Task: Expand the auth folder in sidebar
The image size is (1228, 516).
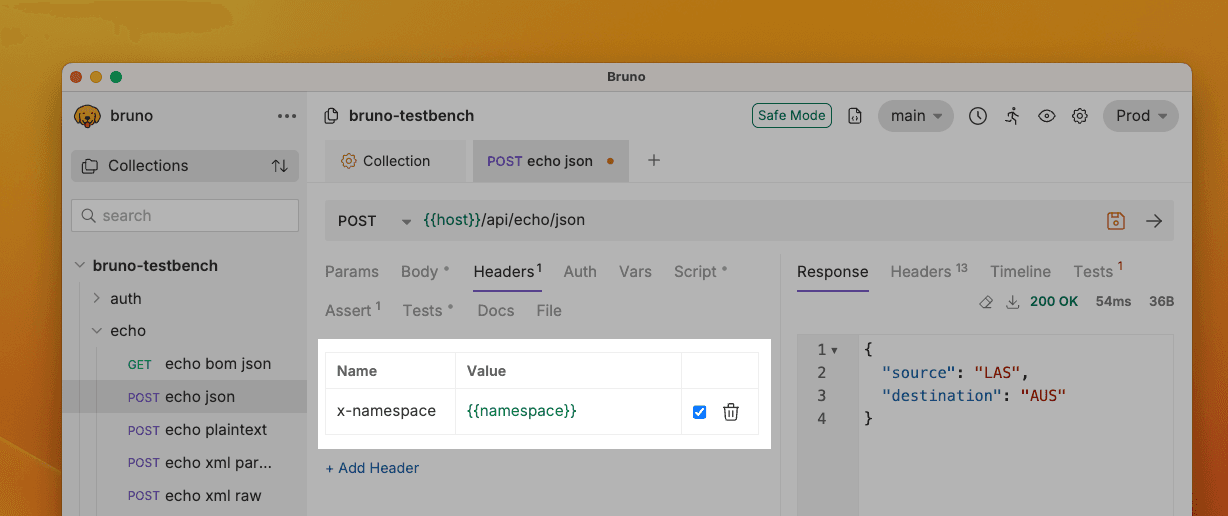Action: (97, 298)
